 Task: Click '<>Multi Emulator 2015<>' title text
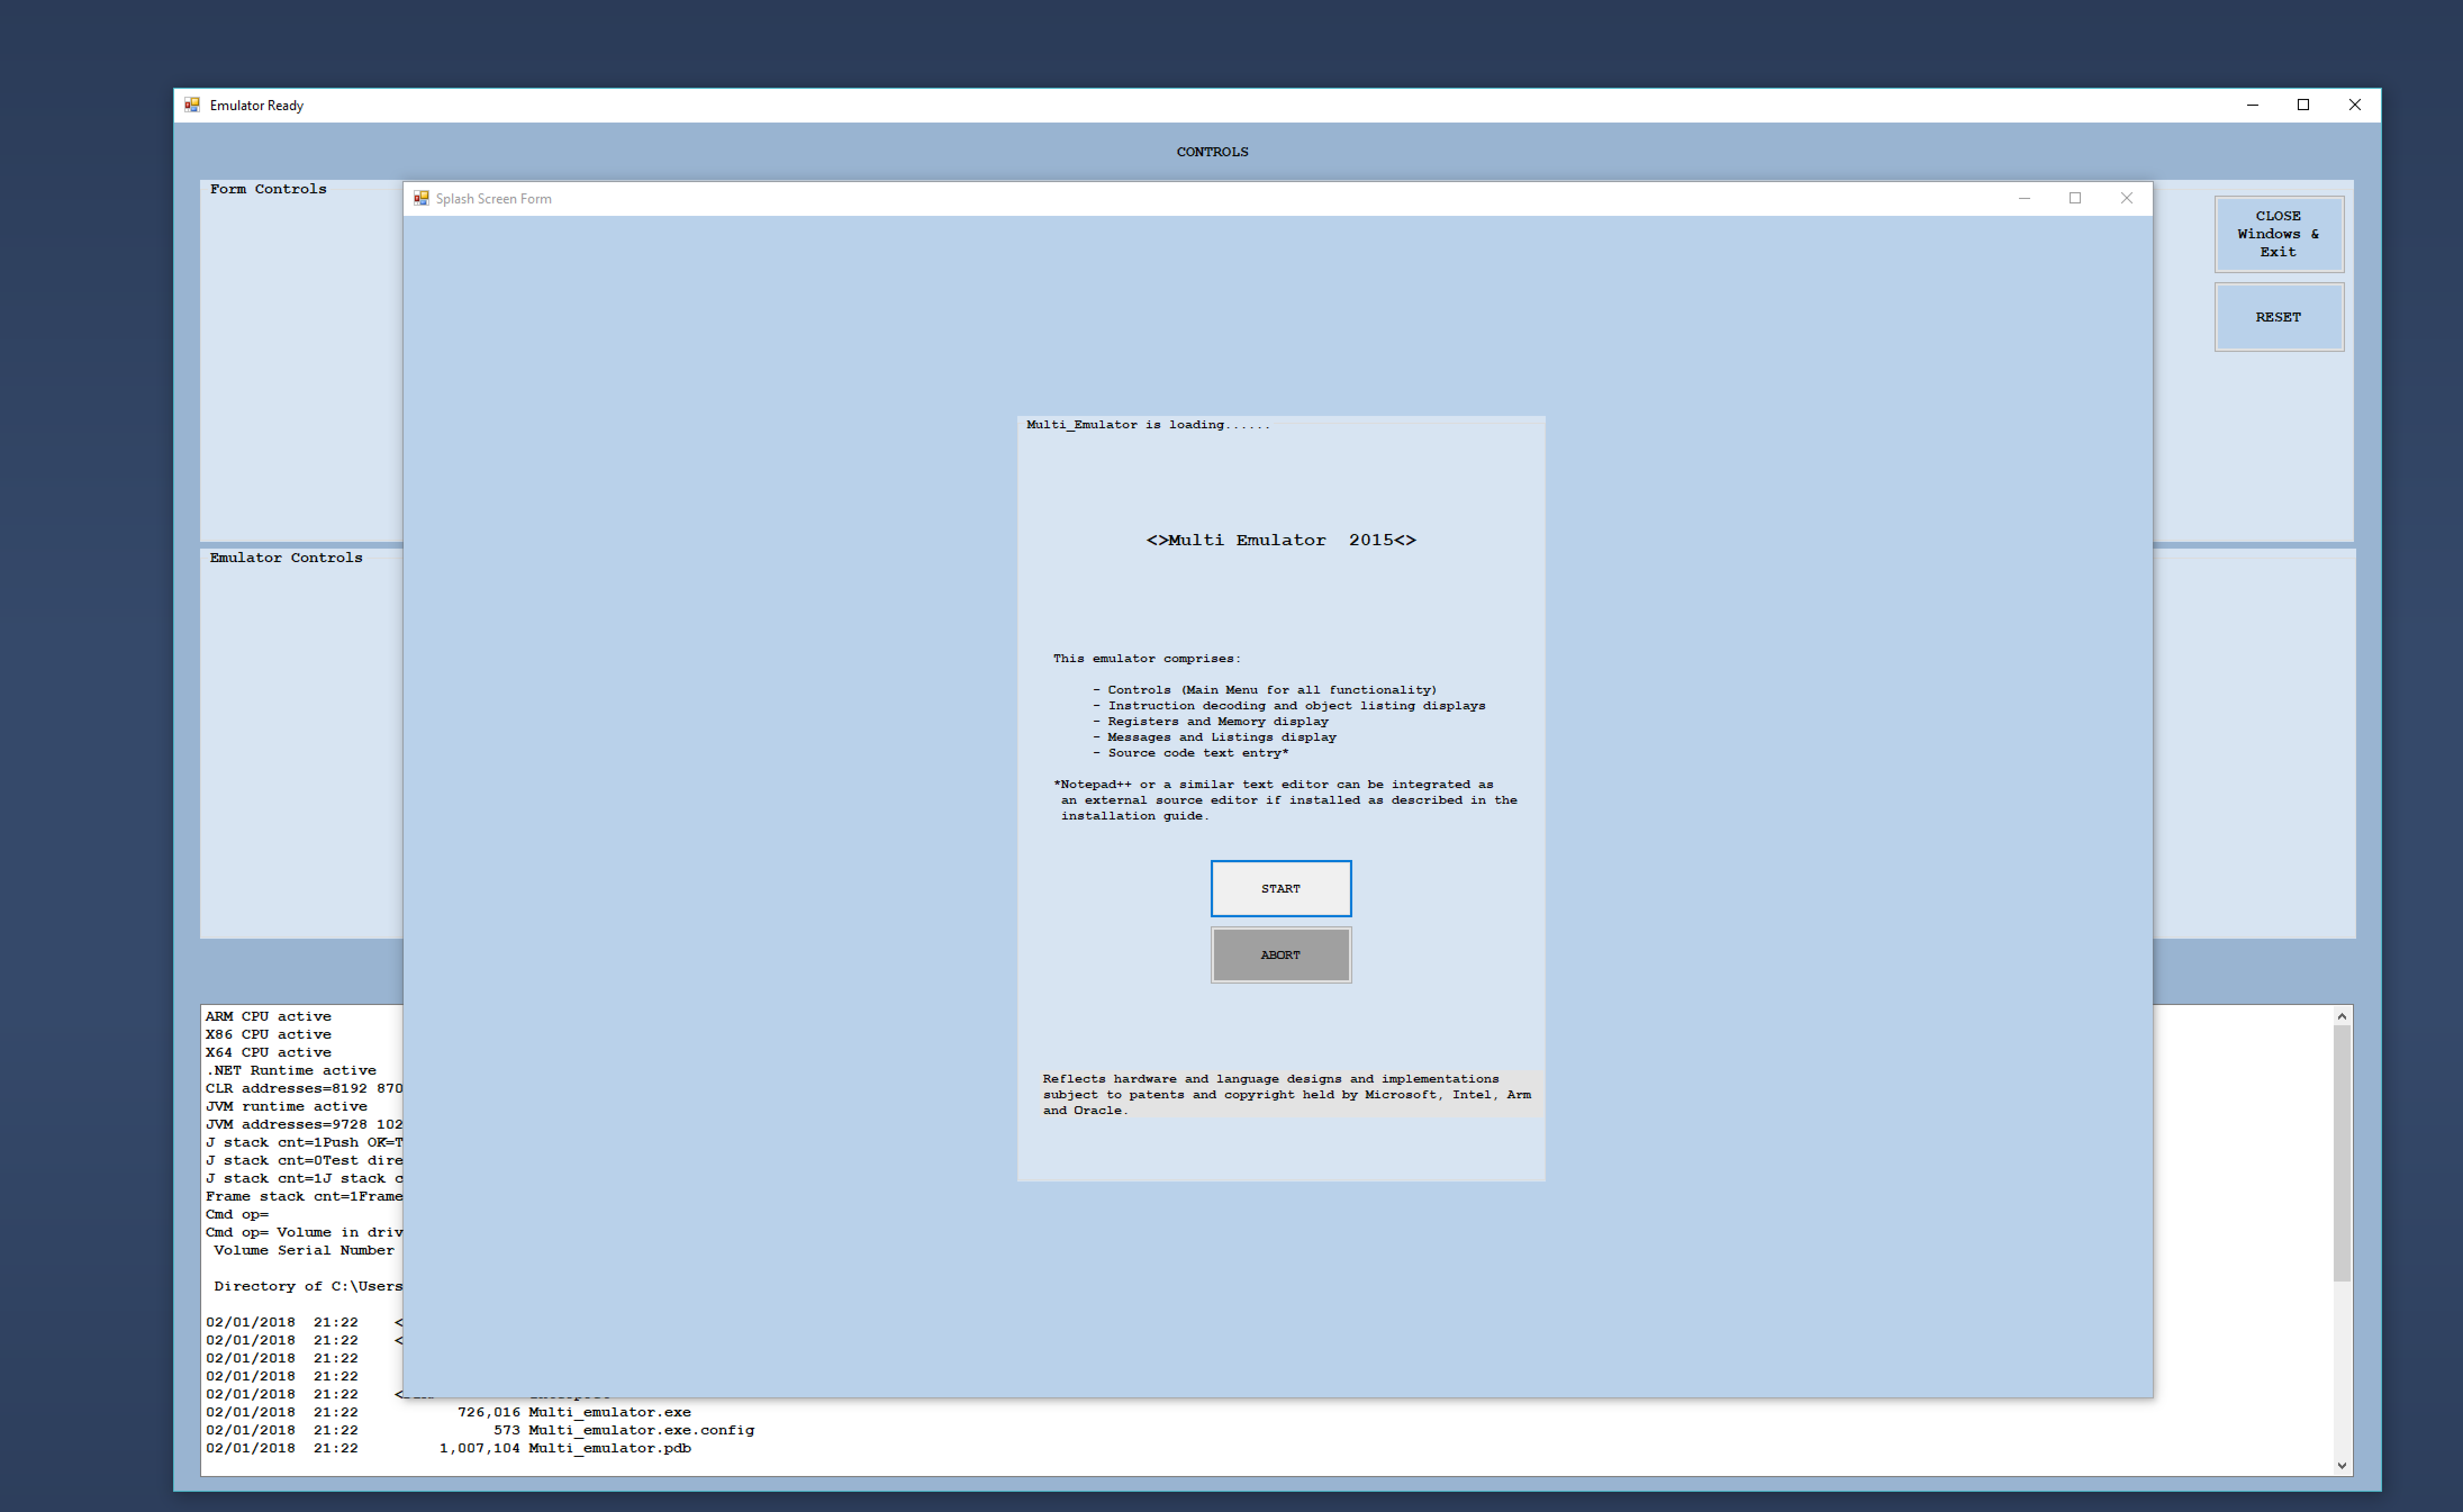point(1280,540)
